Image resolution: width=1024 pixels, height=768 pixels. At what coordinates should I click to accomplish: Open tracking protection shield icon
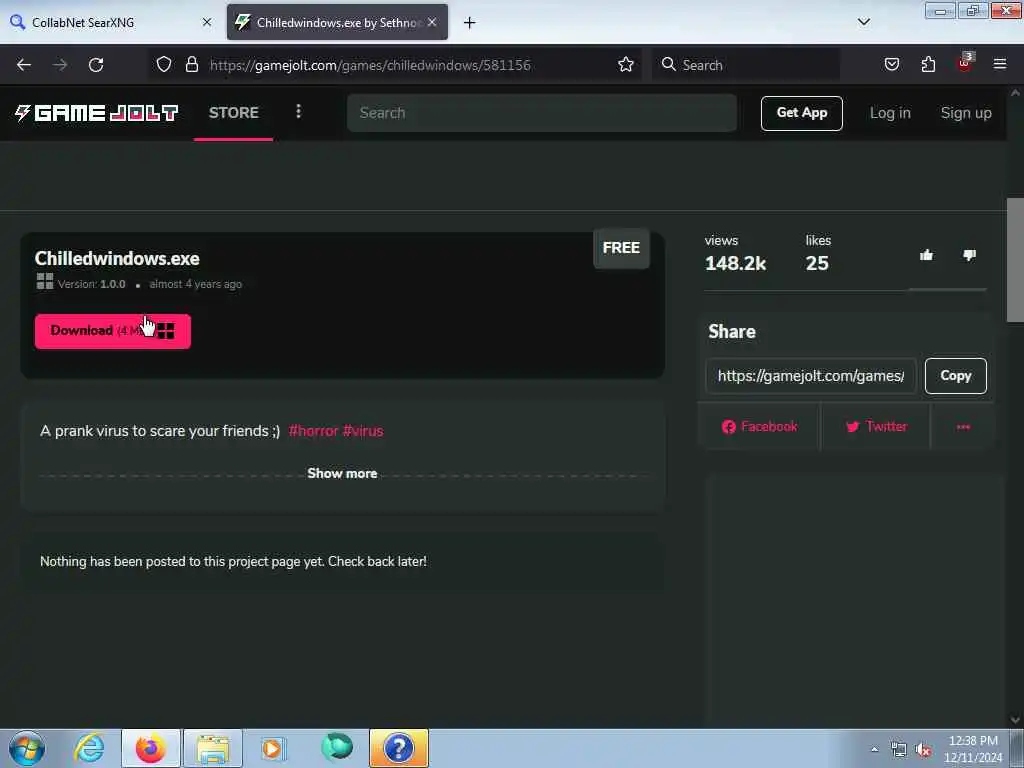tap(164, 65)
